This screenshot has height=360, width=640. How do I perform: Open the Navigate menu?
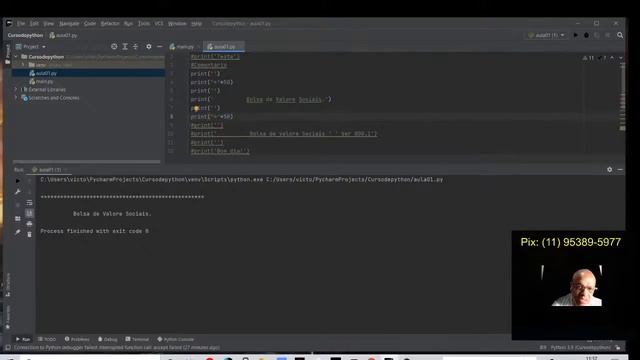69,24
